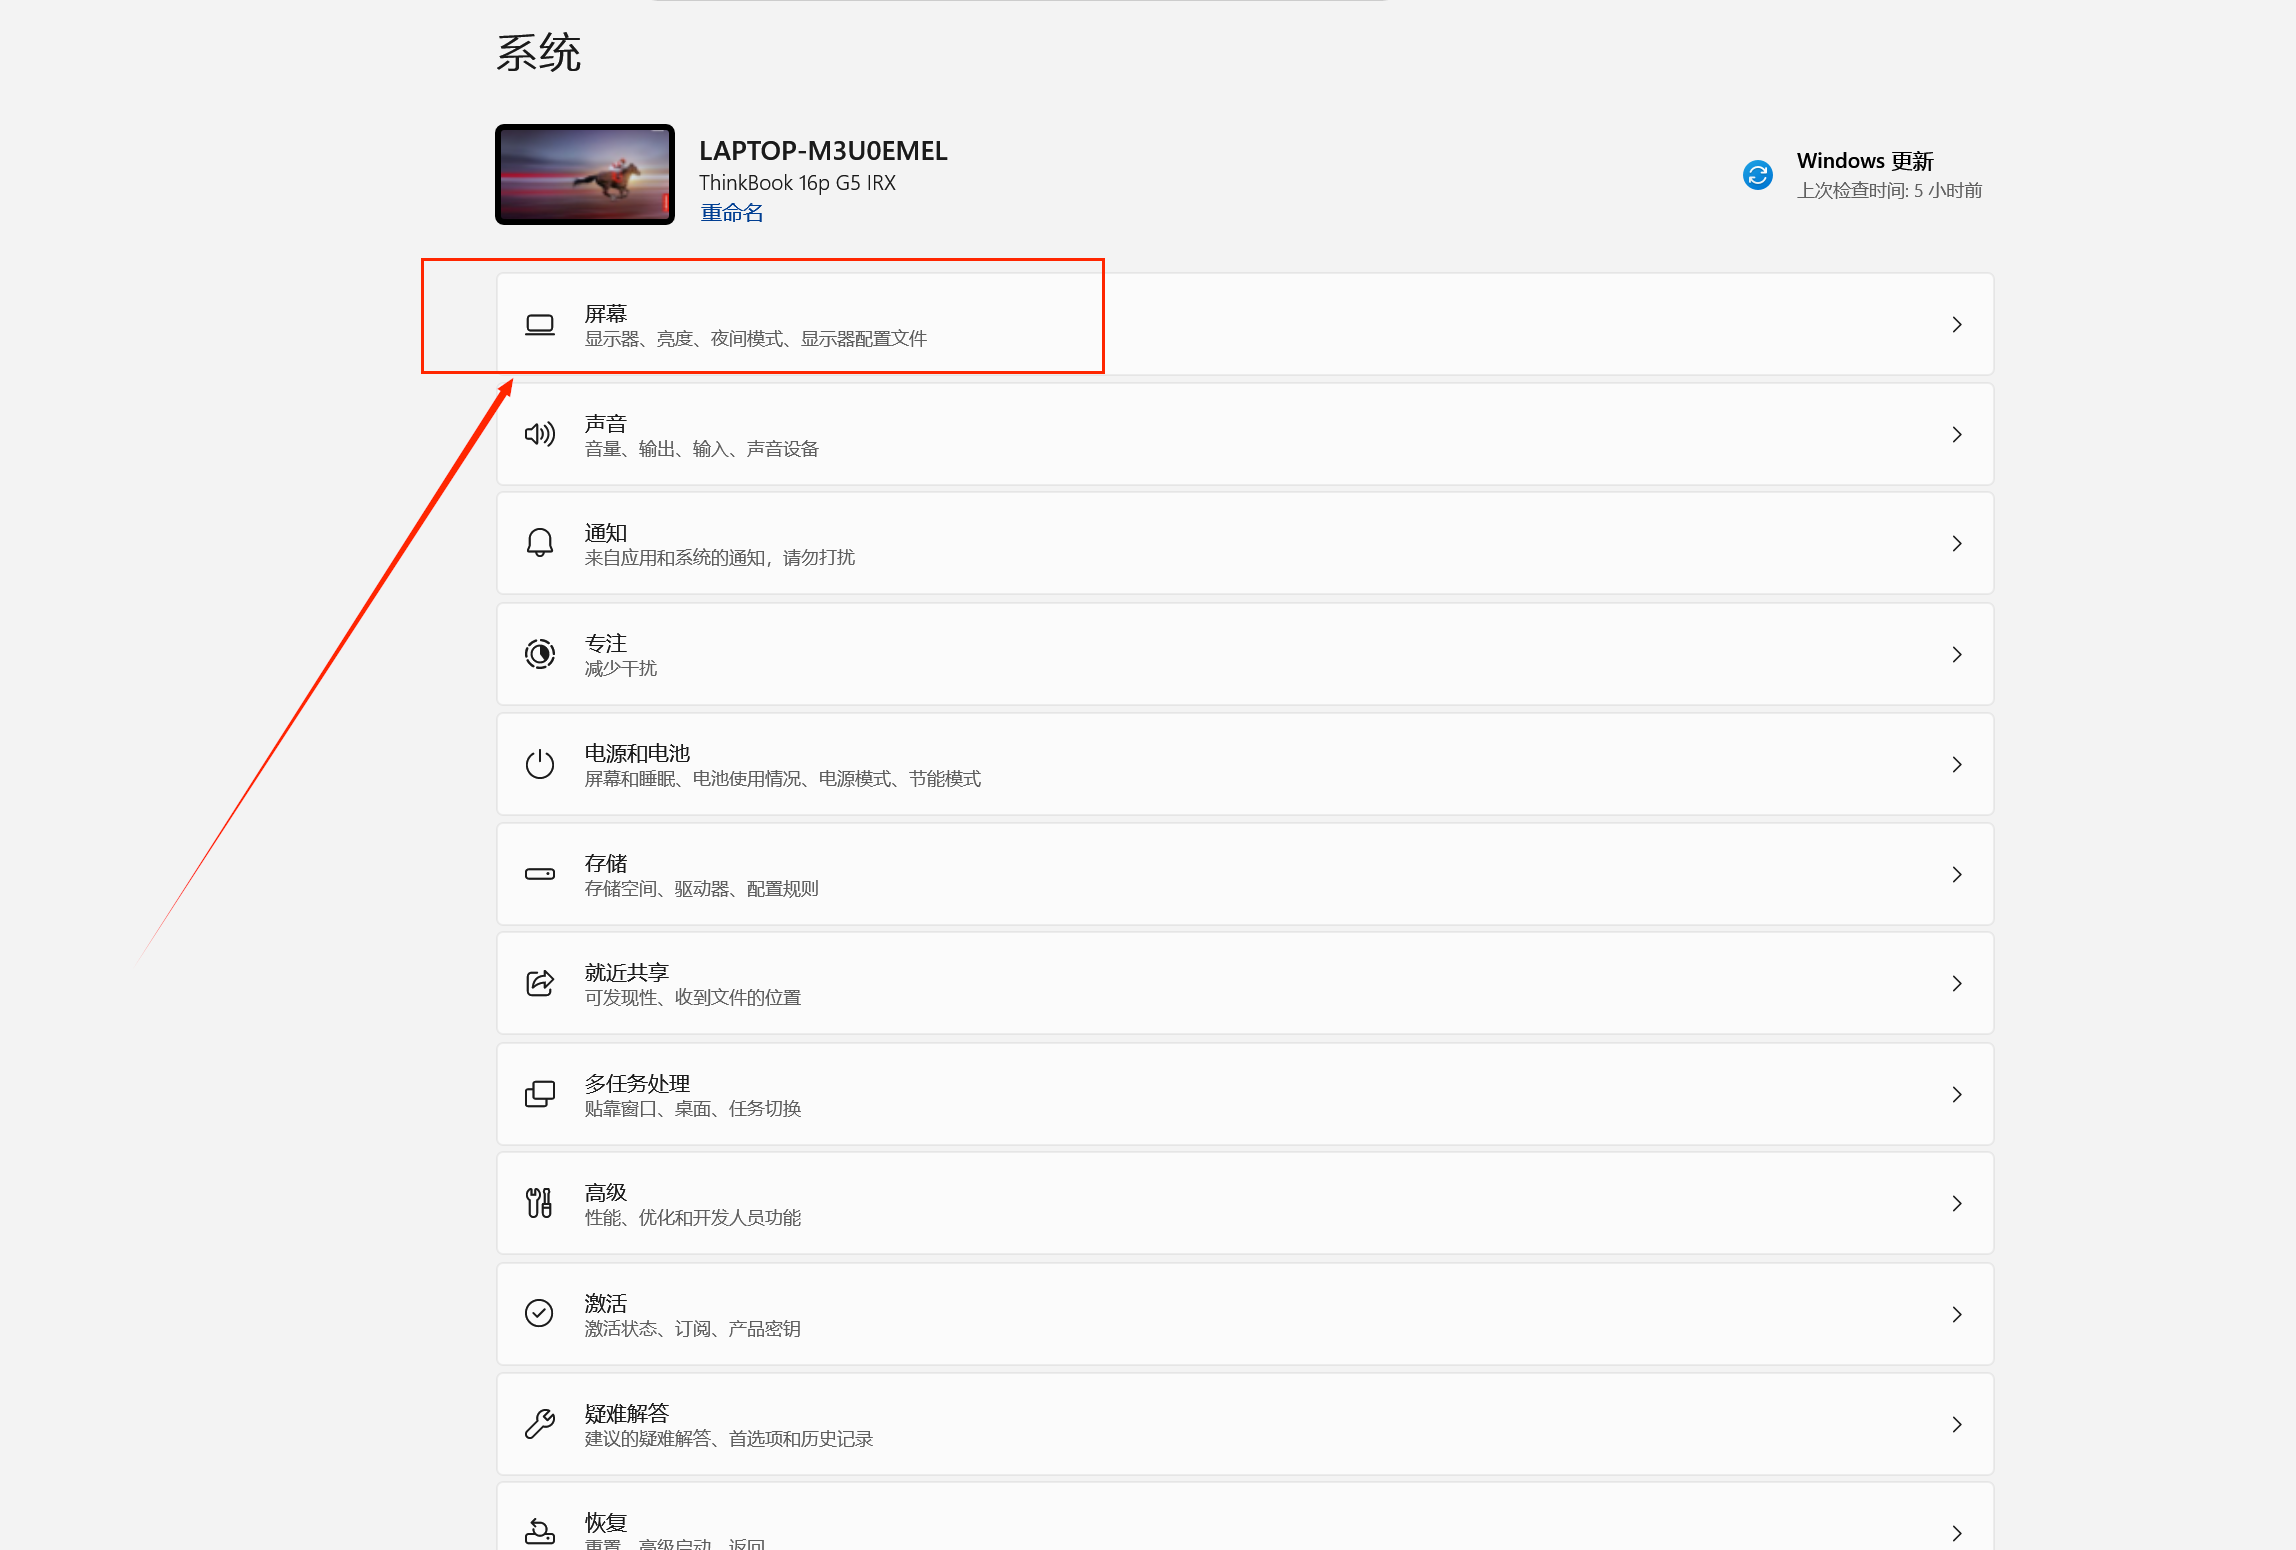Click the Windows 更新 sync icon
Screen dimensions: 2296x1550
point(1758,175)
